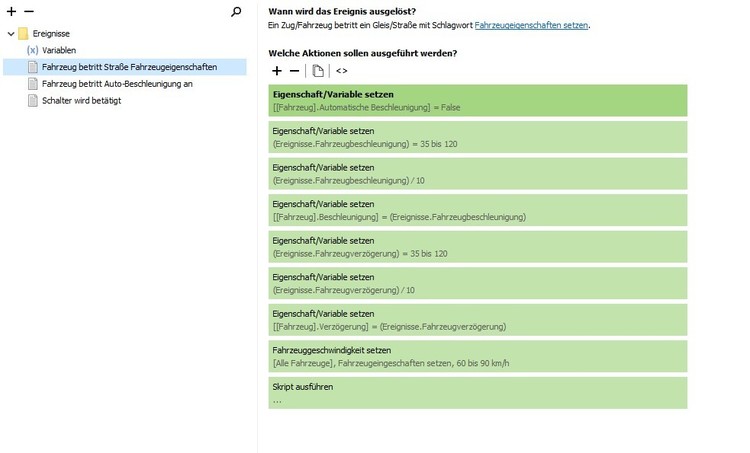Select the Automatische Beschleunigung = False action

point(479,100)
